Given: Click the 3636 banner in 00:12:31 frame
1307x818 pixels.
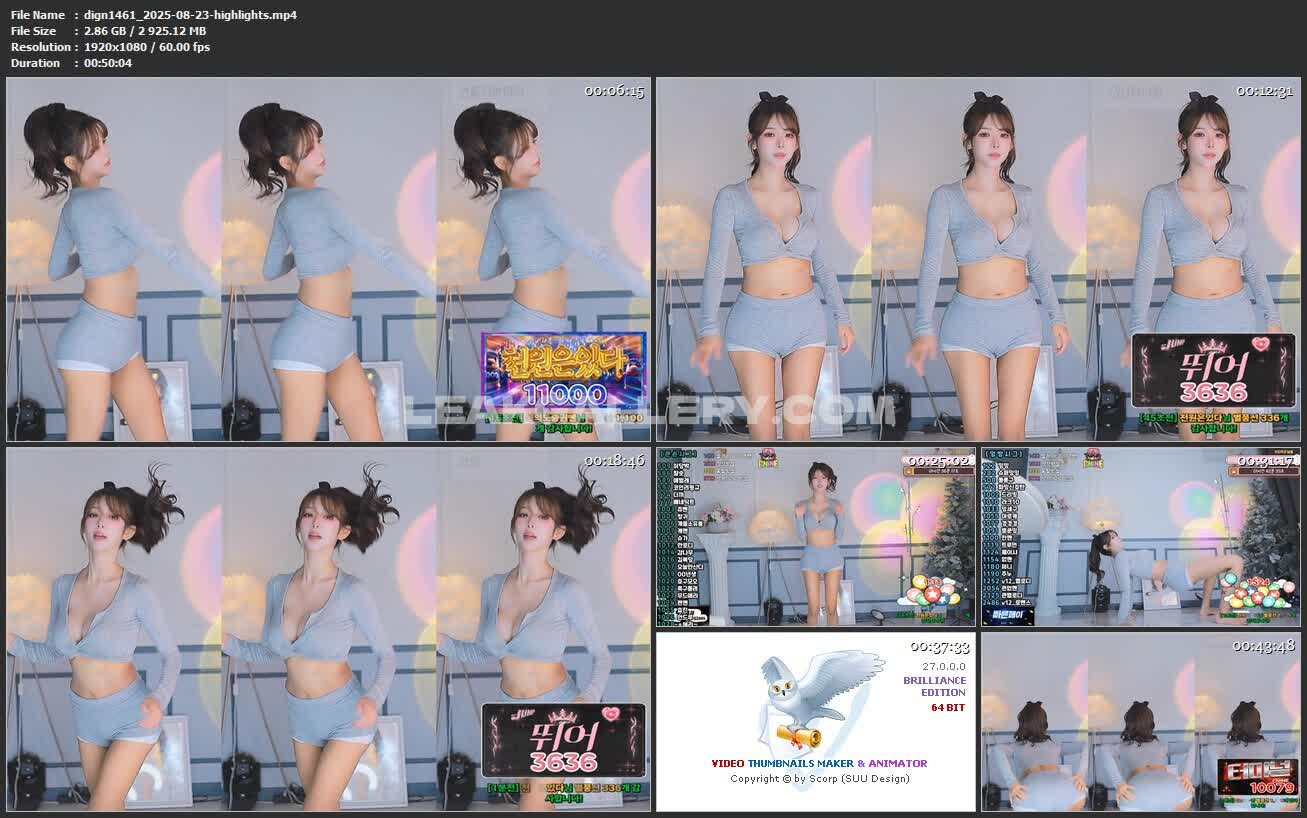Looking at the screenshot, I should (x=1212, y=372).
